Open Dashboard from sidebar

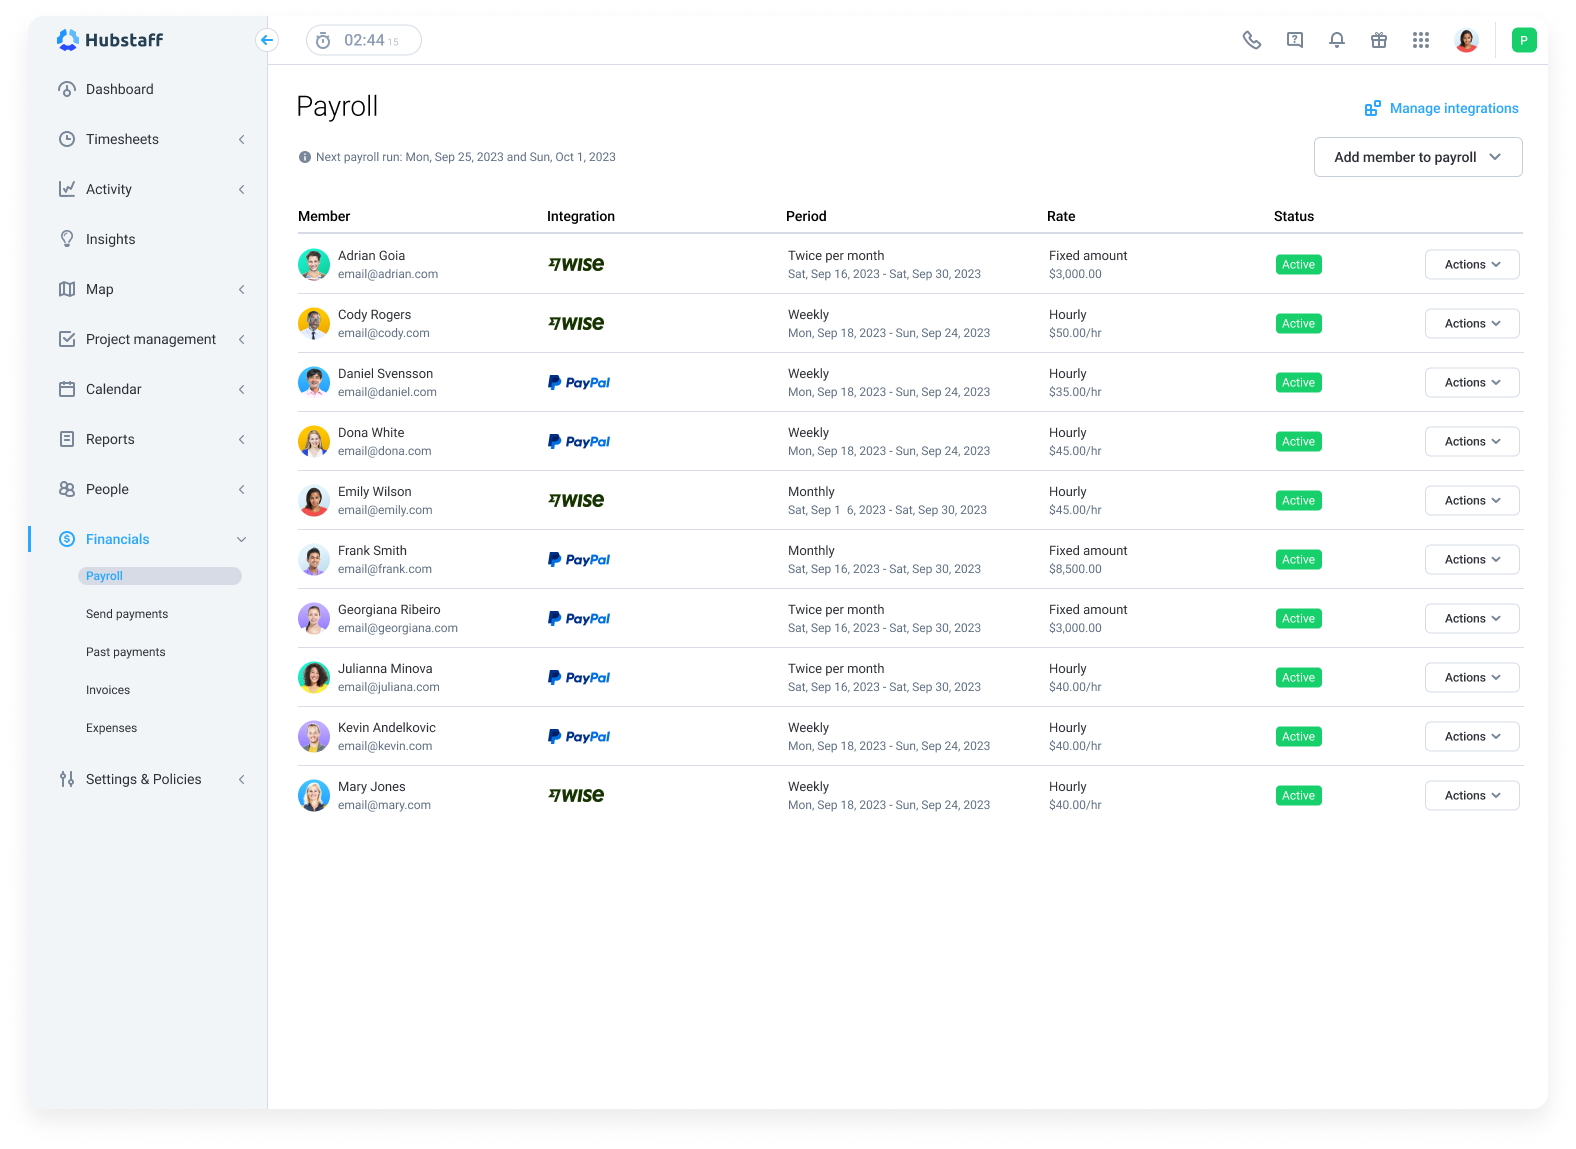(x=119, y=89)
